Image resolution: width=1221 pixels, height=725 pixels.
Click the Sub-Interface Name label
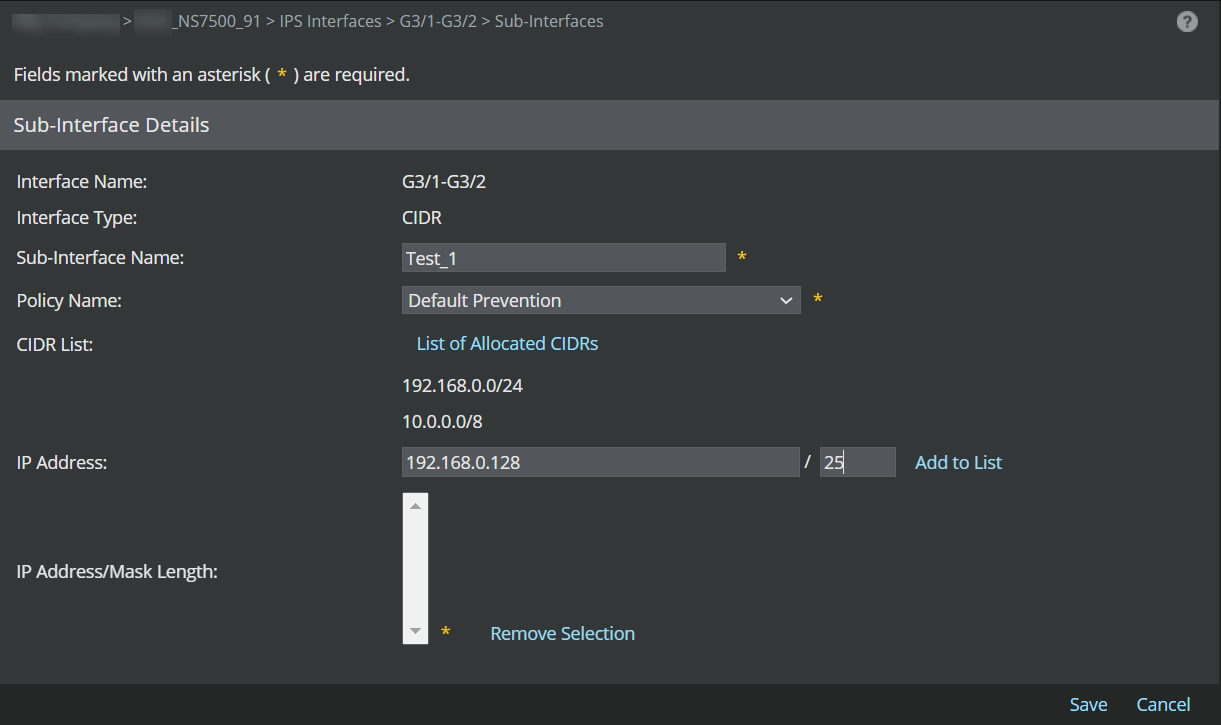click(101, 257)
